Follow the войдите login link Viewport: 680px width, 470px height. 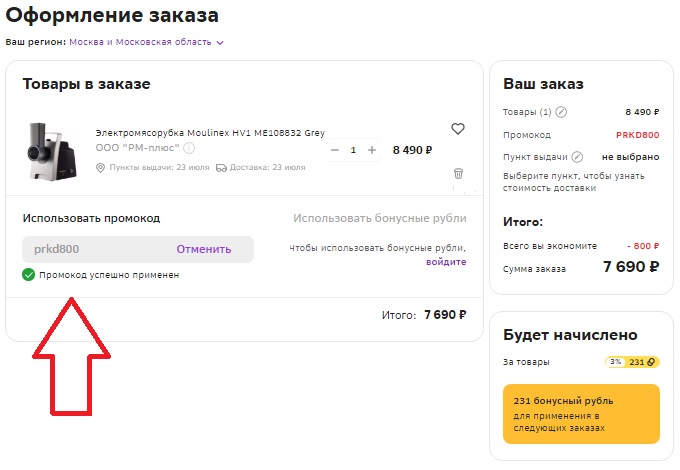tap(446, 262)
